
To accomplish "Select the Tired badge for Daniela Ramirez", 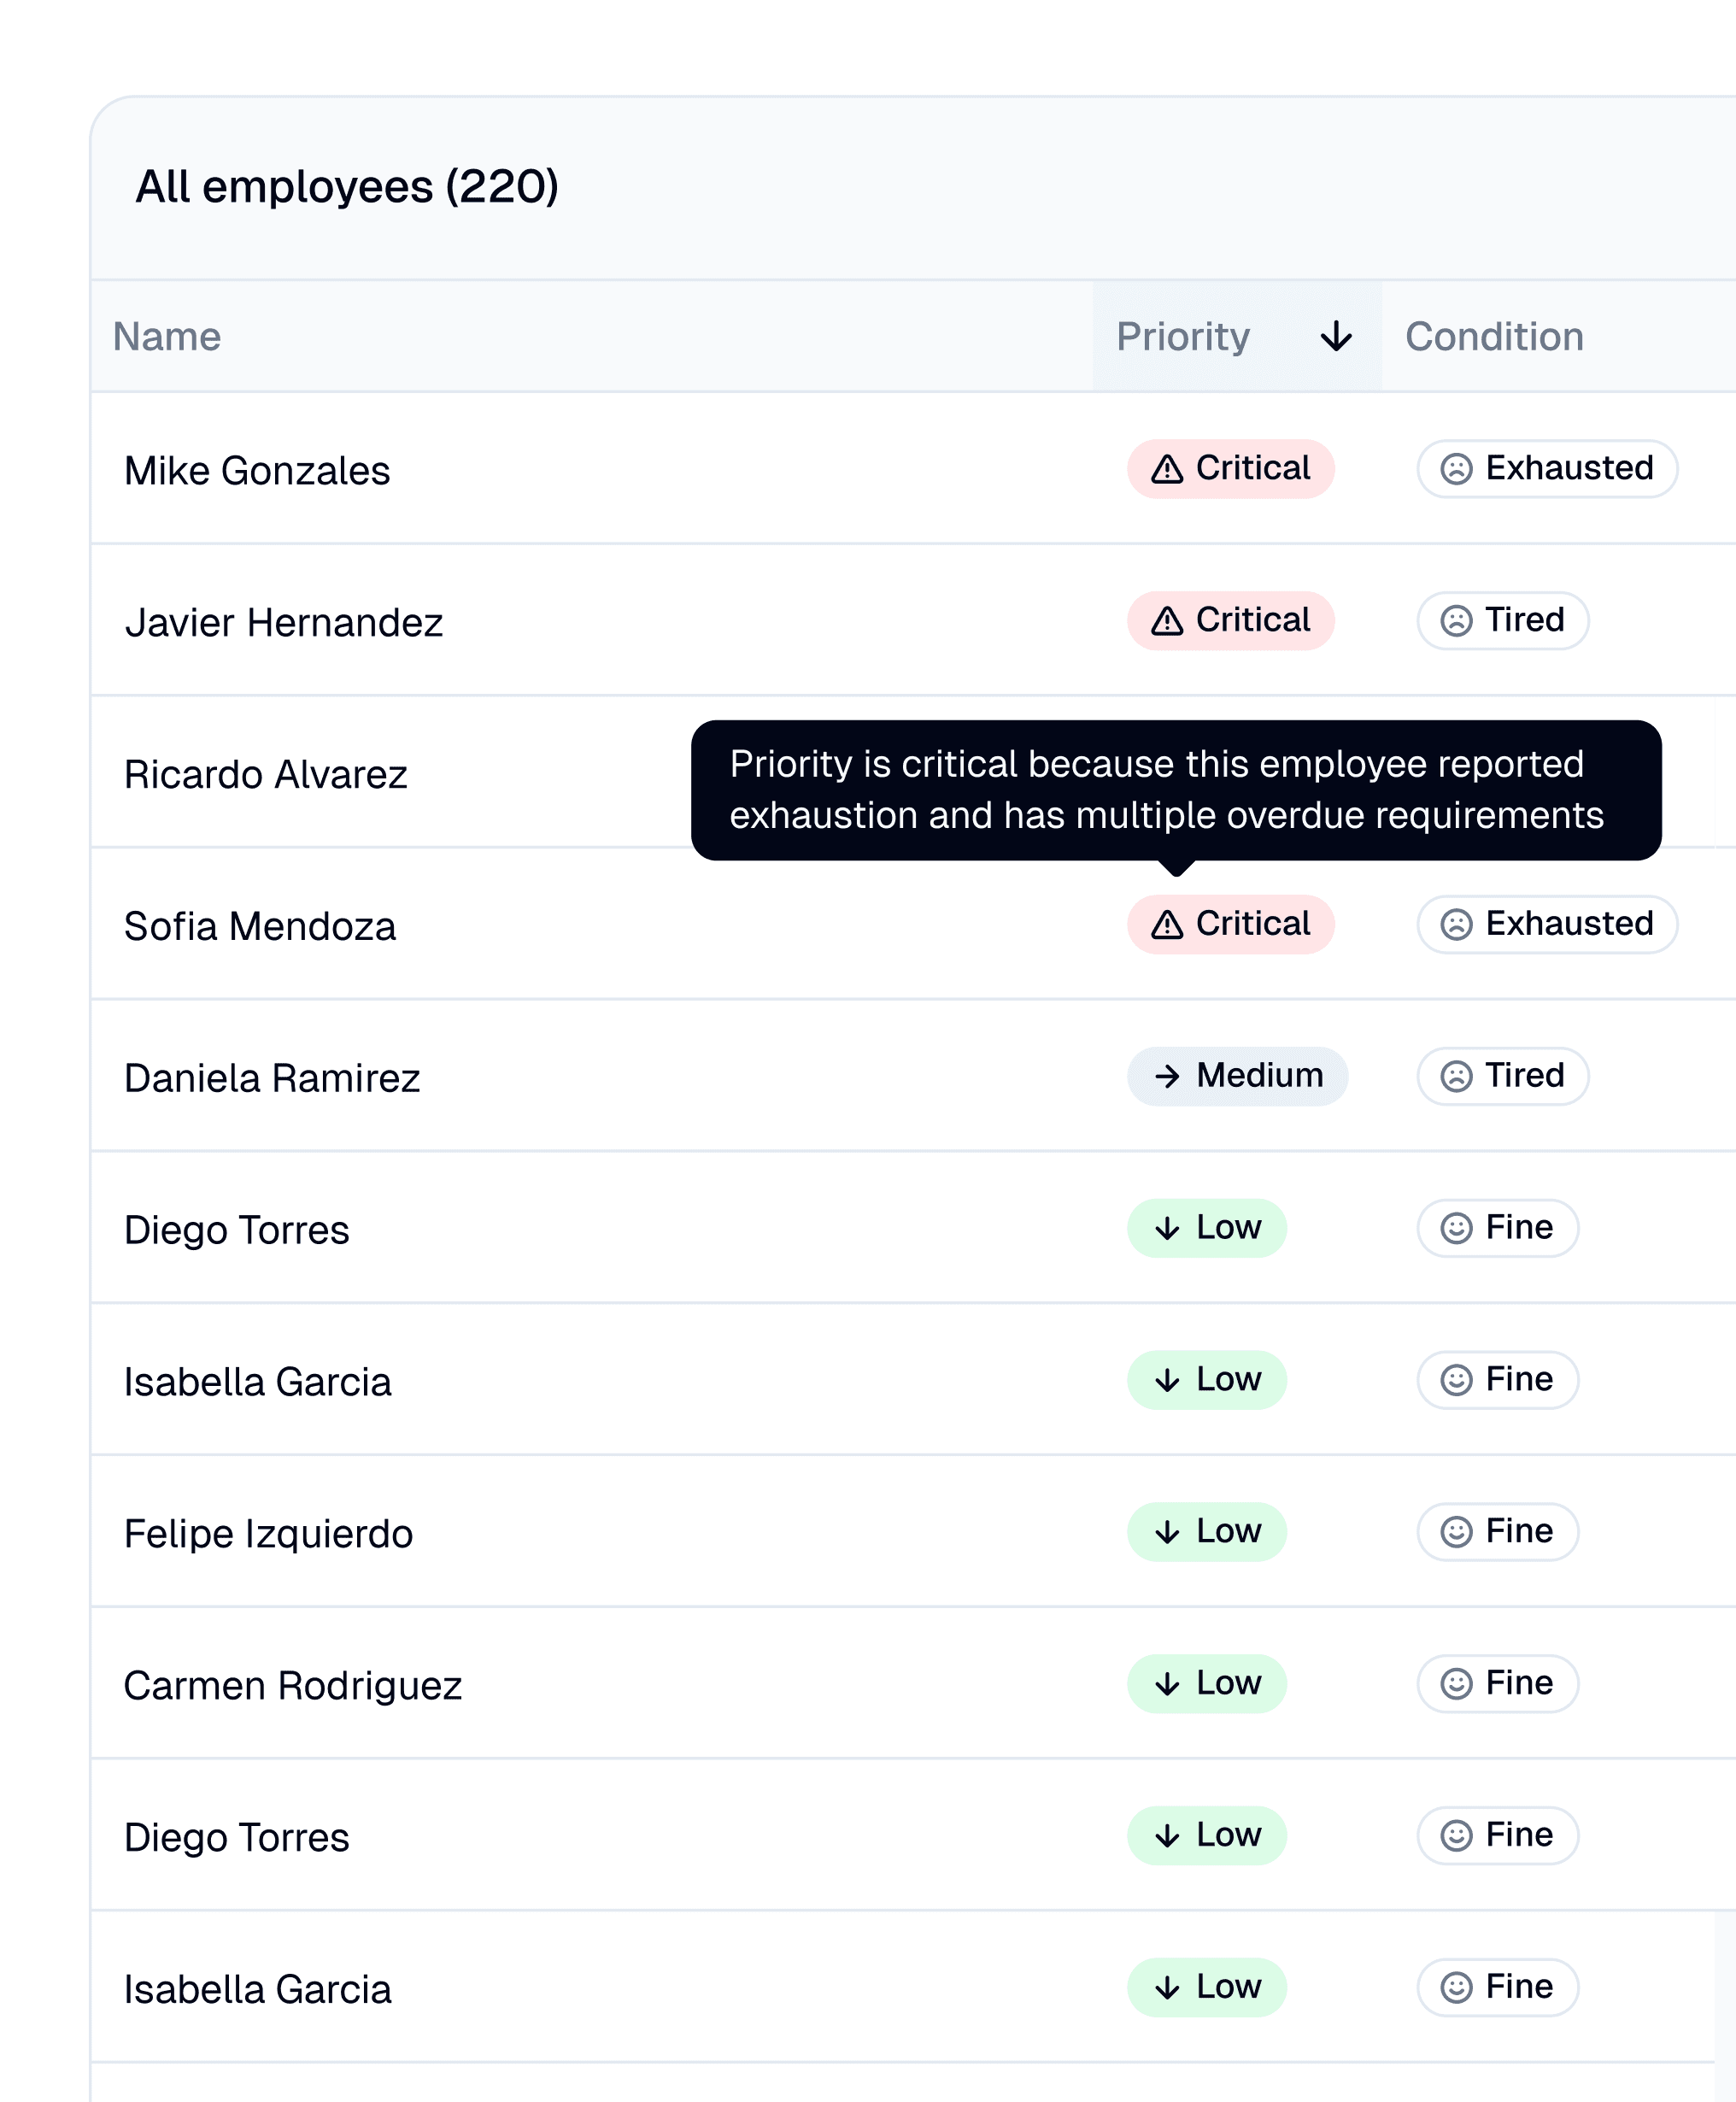I will [1502, 1076].
